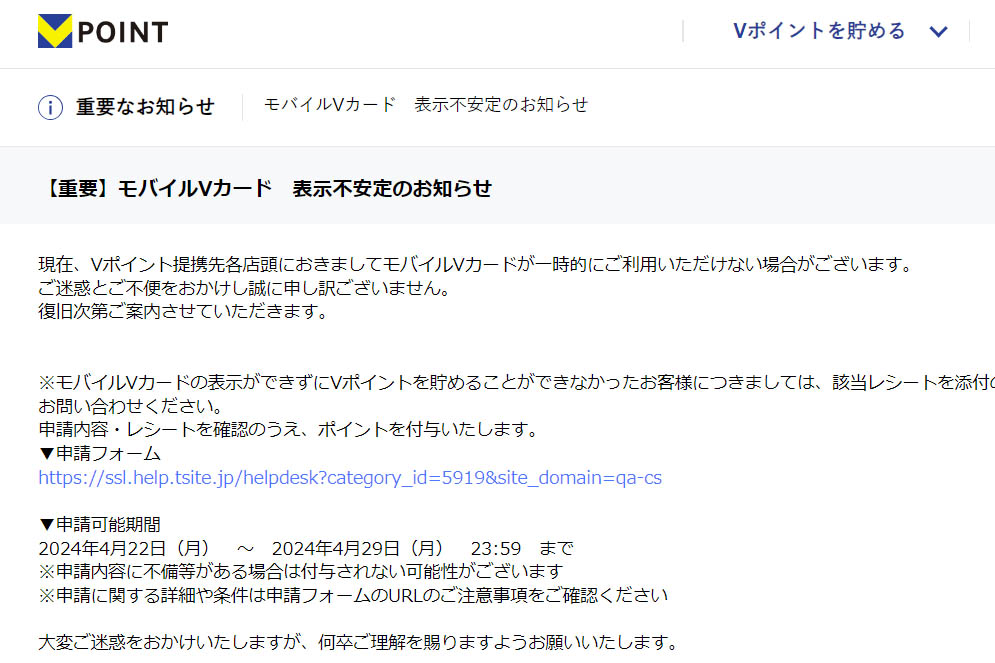
Task: Click the ご迷惑とご不便をおかけし apology line
Action: click(244, 288)
